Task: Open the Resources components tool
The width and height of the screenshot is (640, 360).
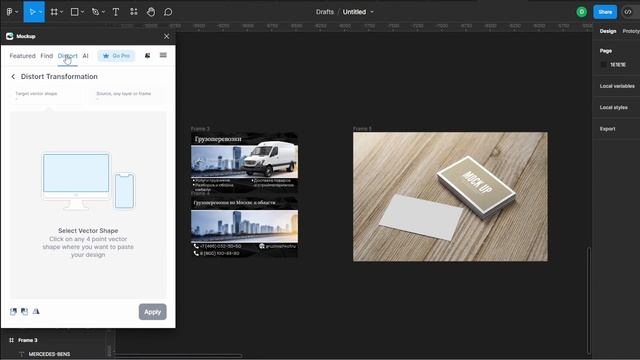Action: pyautogui.click(x=133, y=12)
